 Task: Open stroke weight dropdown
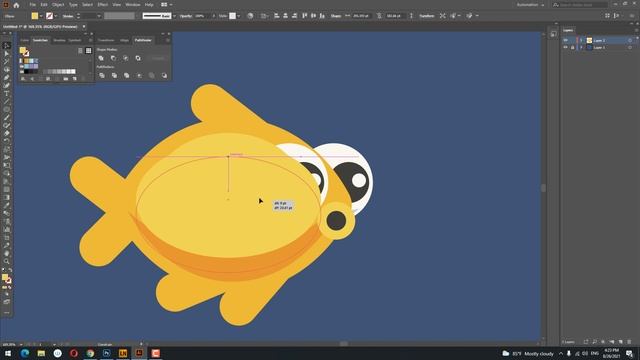tap(98, 16)
